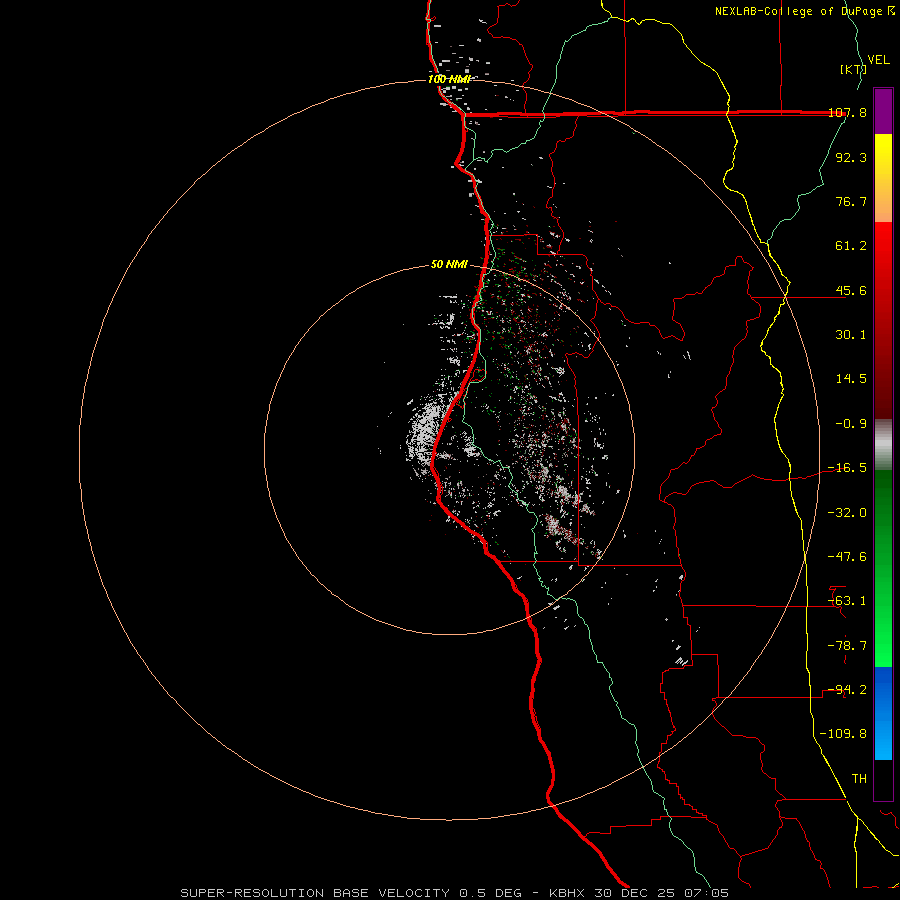This screenshot has width=900, height=900.
Task: Click the -16.5 velocity scale value
Action: tap(847, 468)
